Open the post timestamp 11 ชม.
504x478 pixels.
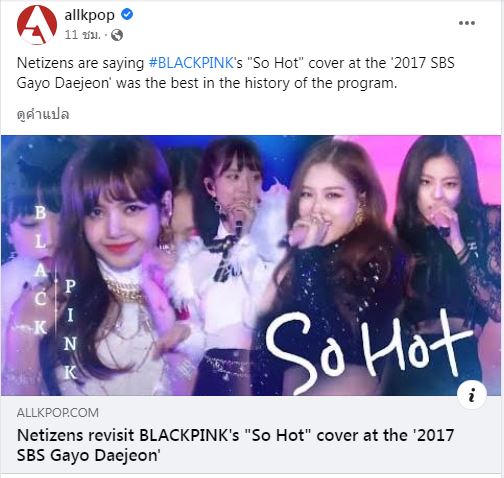pyautogui.click(x=82, y=35)
